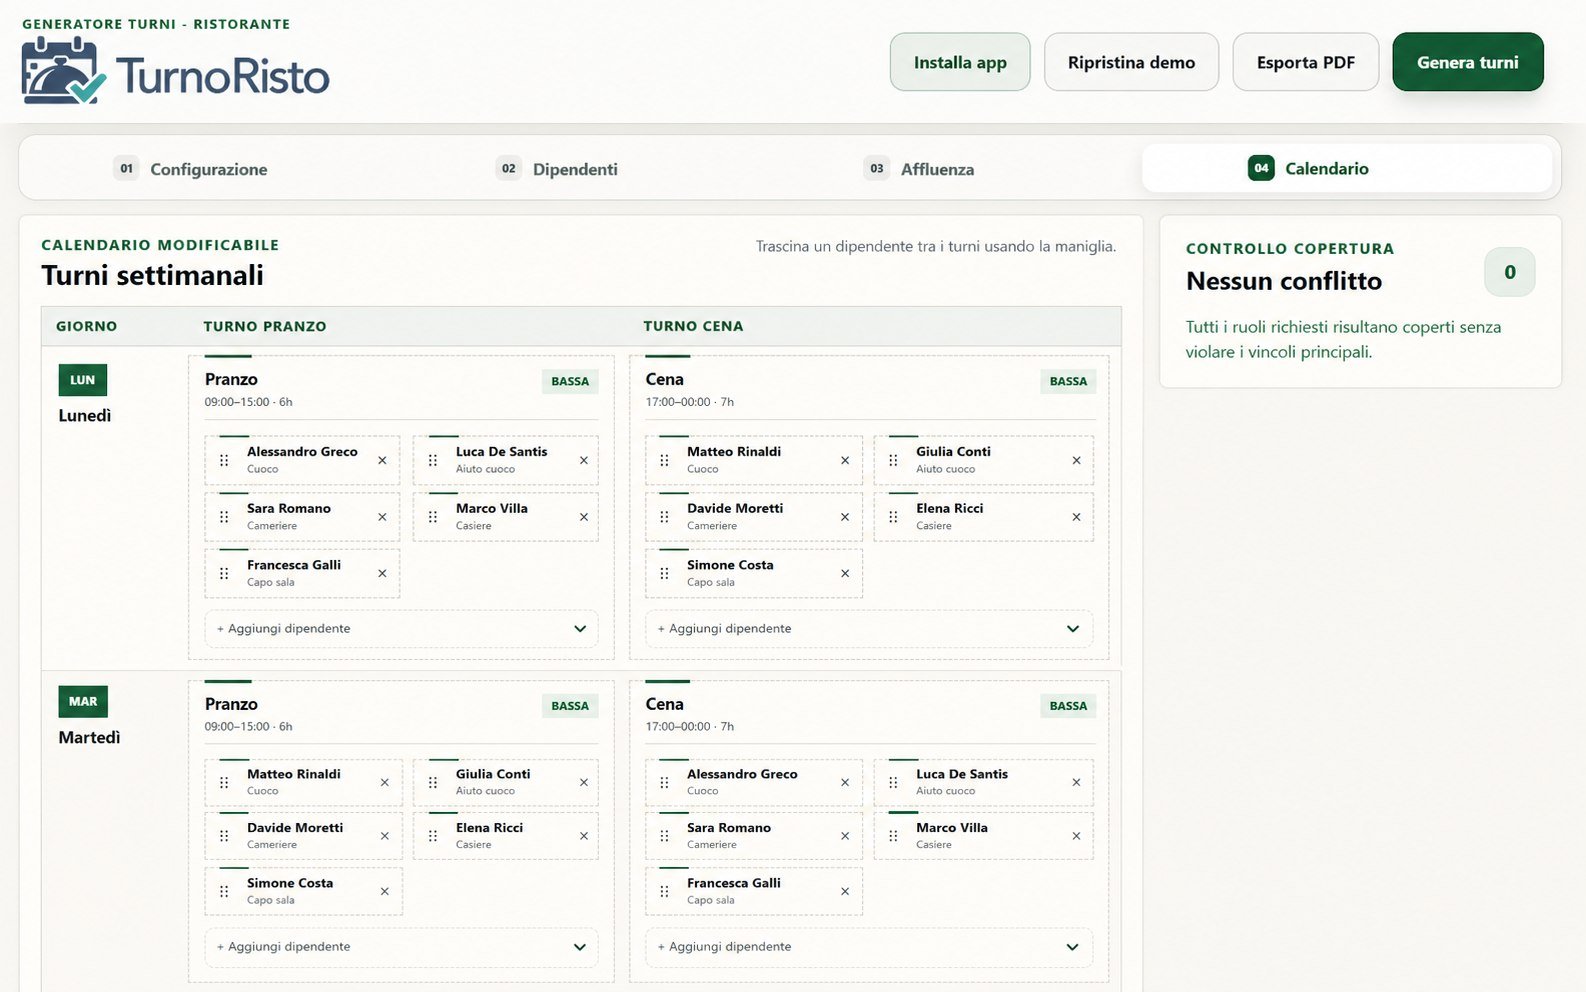
Task: Remove Marco Villa from Tuesday dinner
Action: [1076, 836]
